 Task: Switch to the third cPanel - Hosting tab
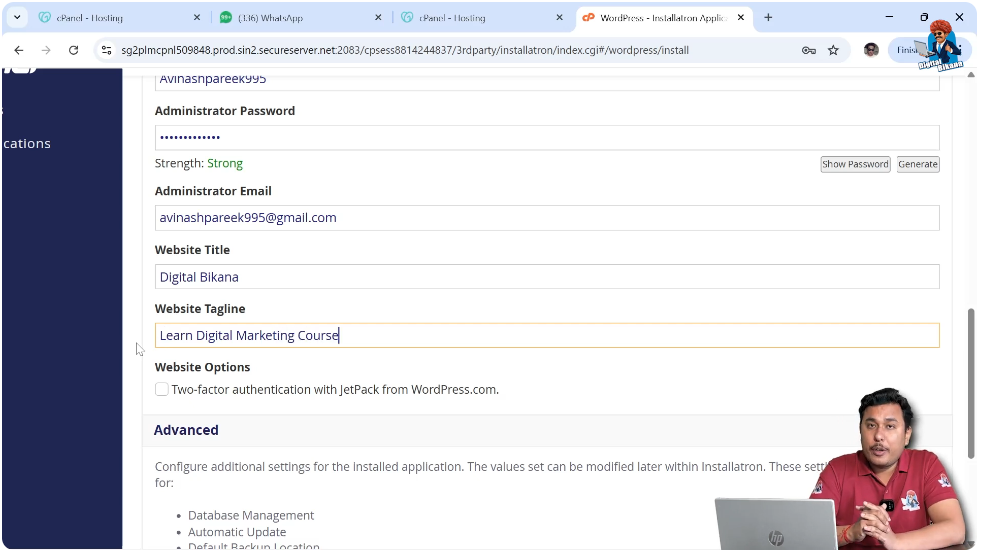point(482,18)
